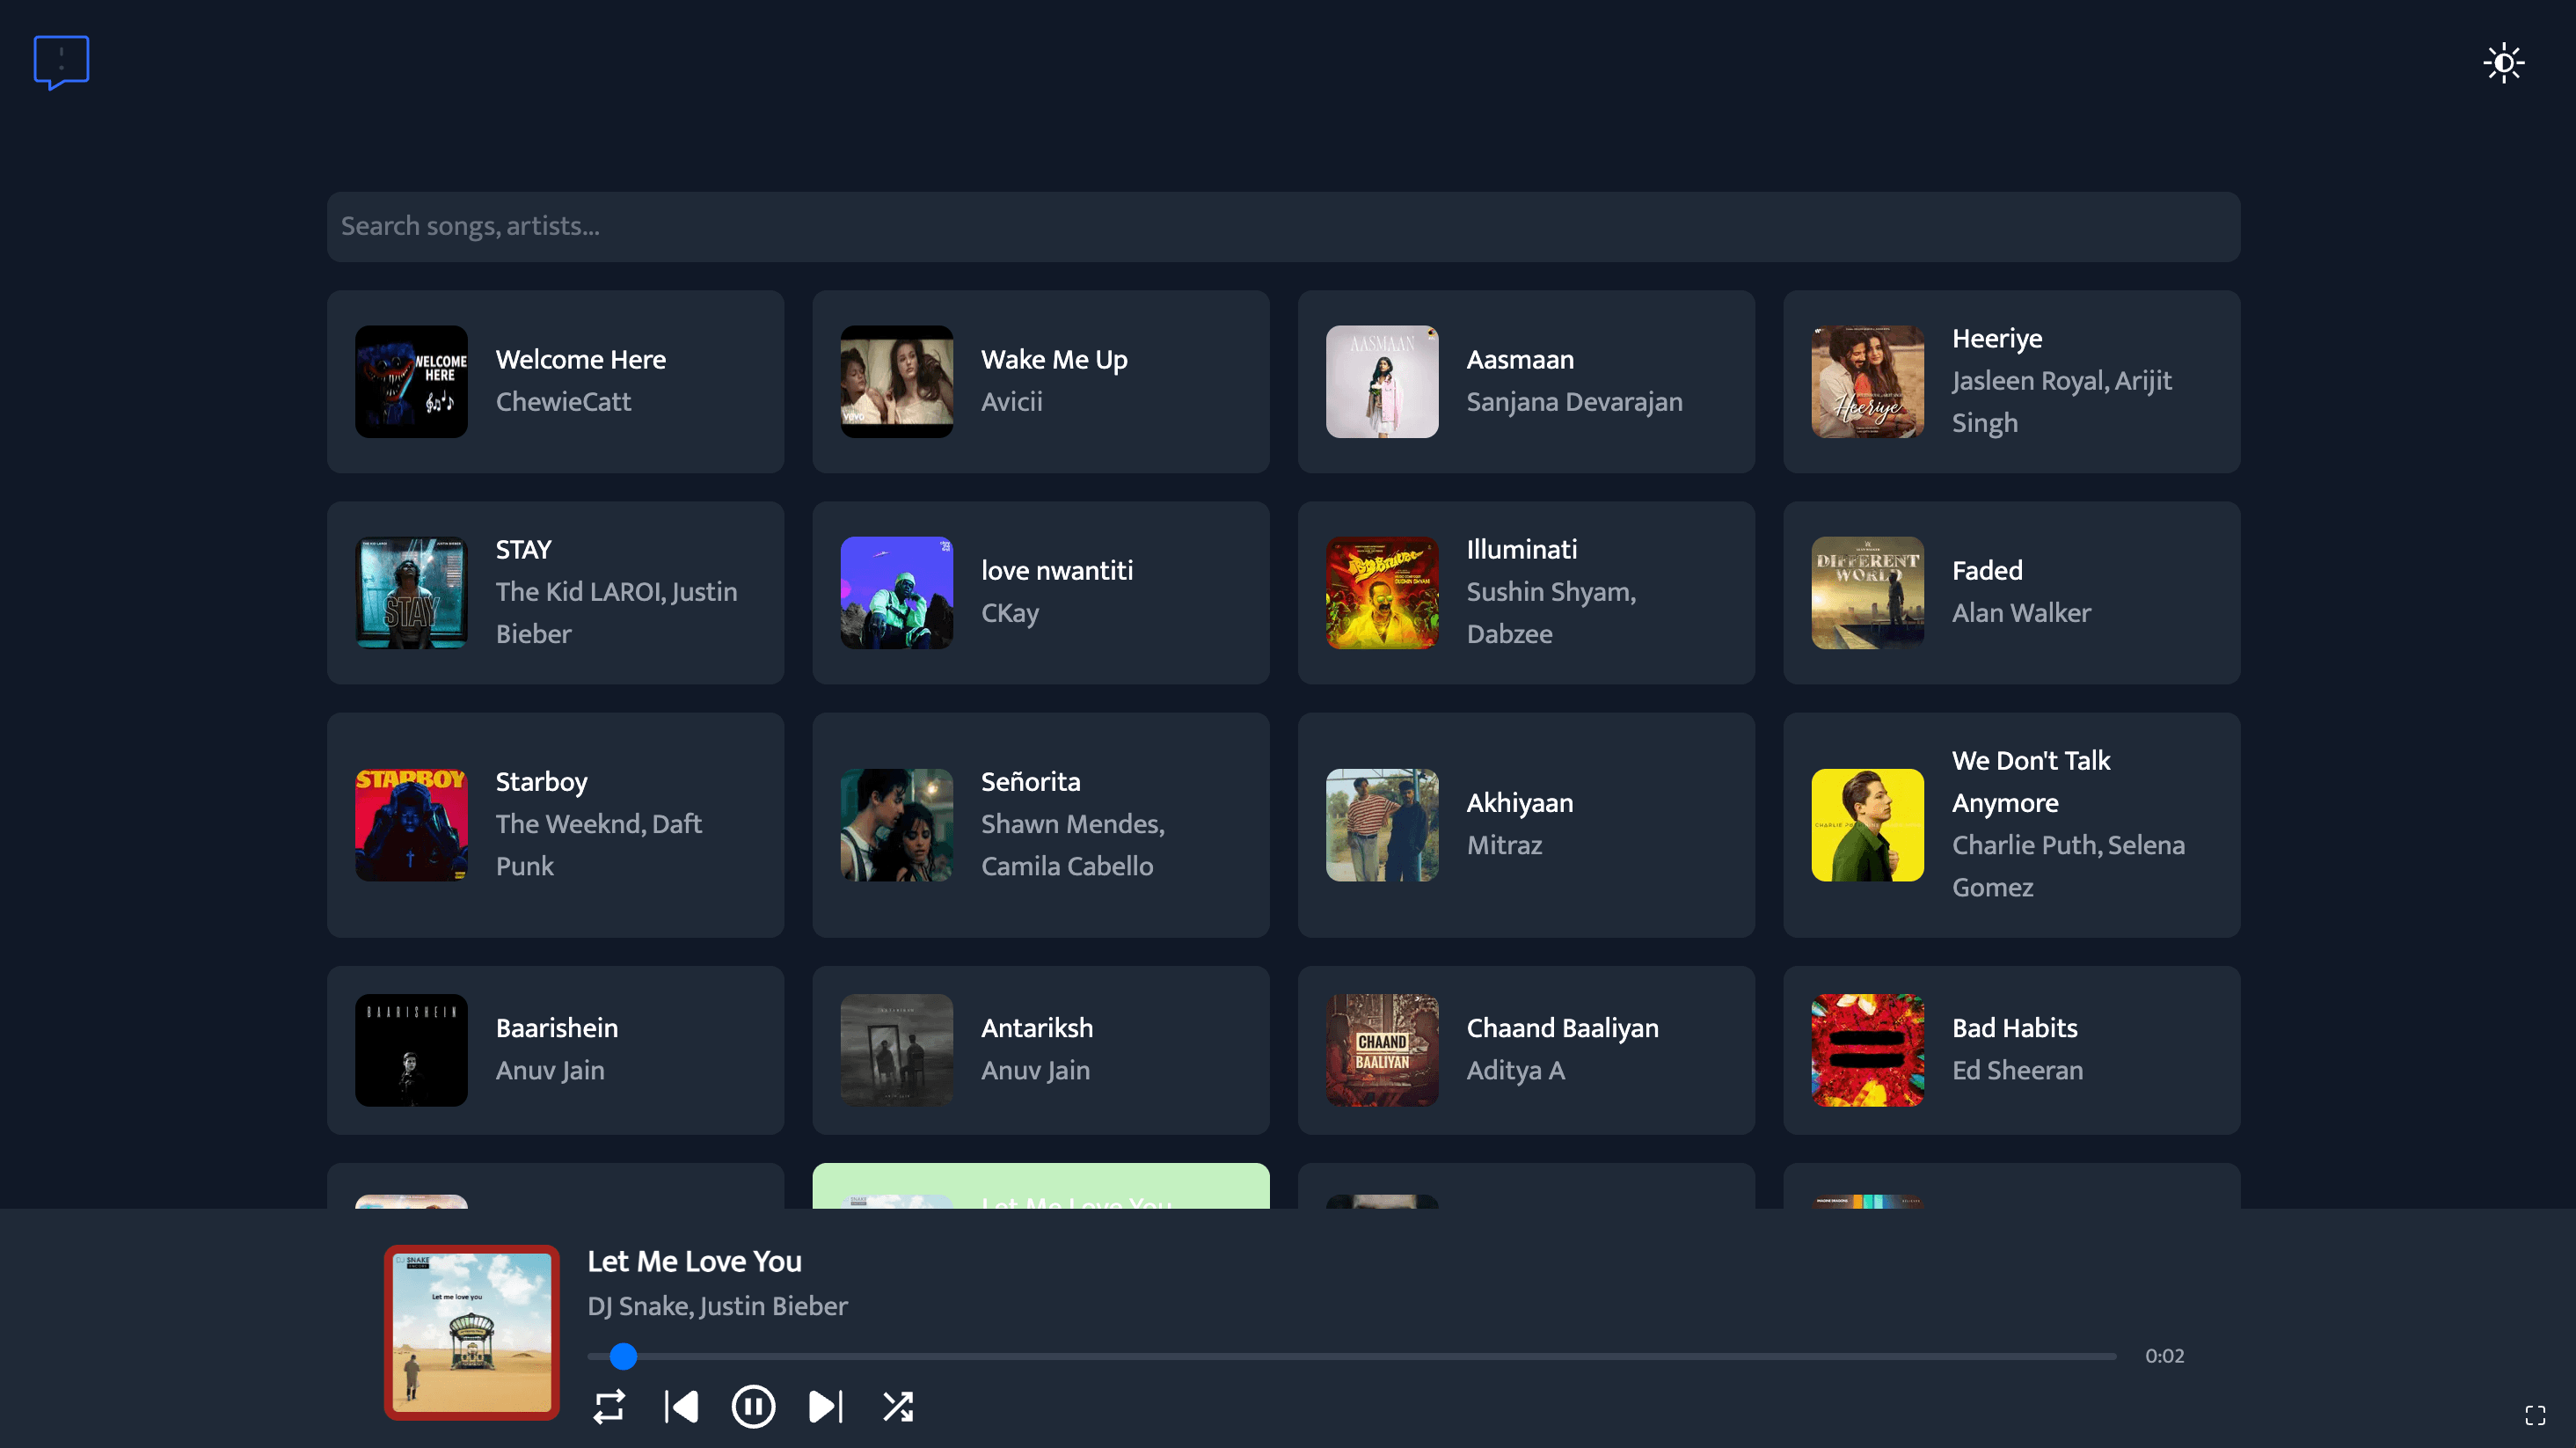Skip to the next track

[x=825, y=1406]
